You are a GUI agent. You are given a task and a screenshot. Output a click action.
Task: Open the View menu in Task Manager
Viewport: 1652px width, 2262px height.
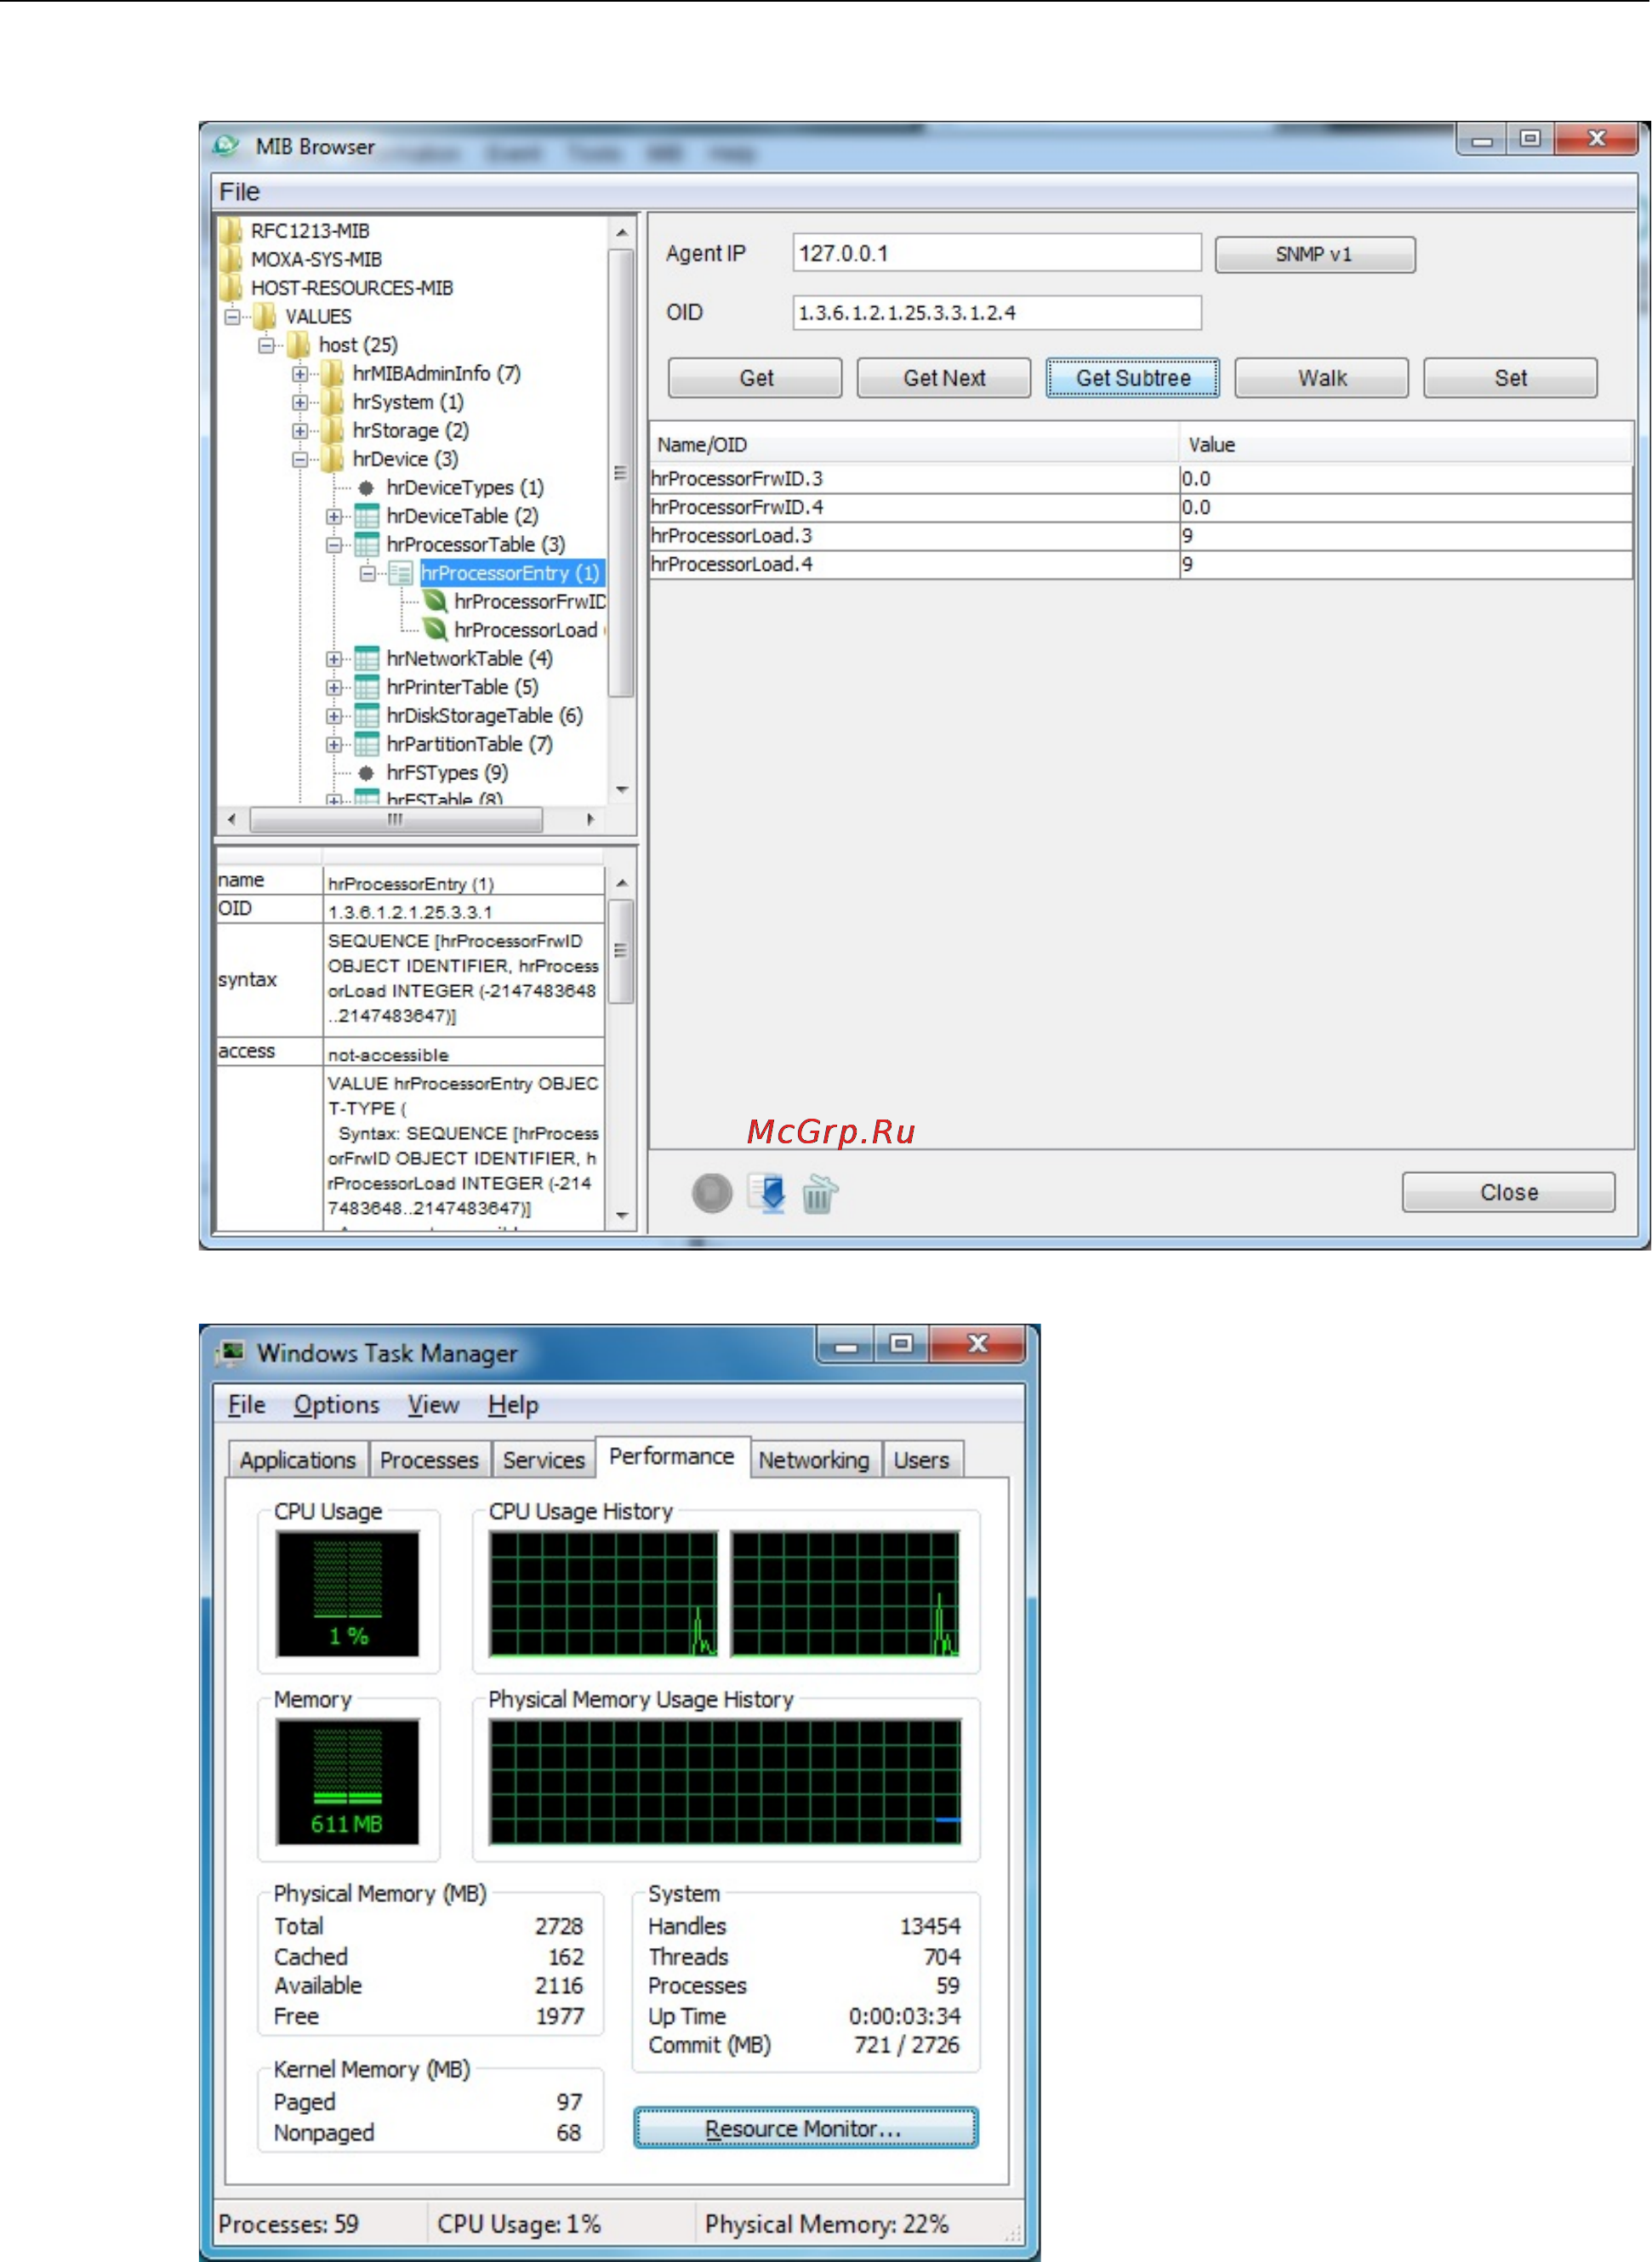433,1405
